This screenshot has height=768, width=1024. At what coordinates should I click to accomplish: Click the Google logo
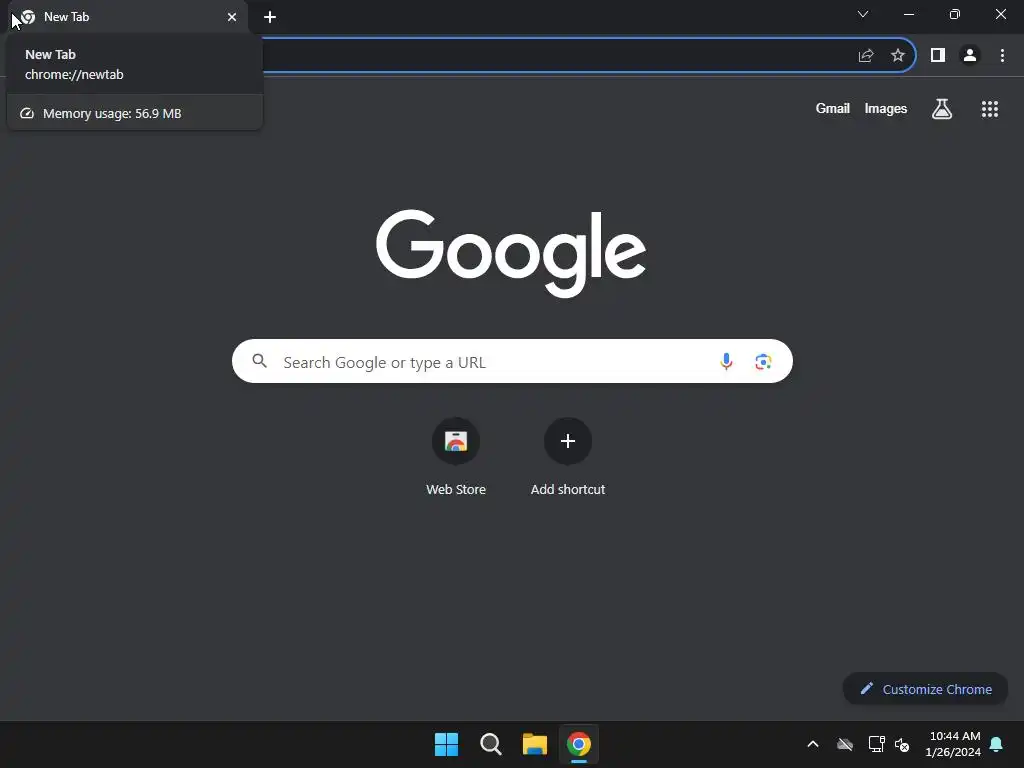tap(511, 253)
